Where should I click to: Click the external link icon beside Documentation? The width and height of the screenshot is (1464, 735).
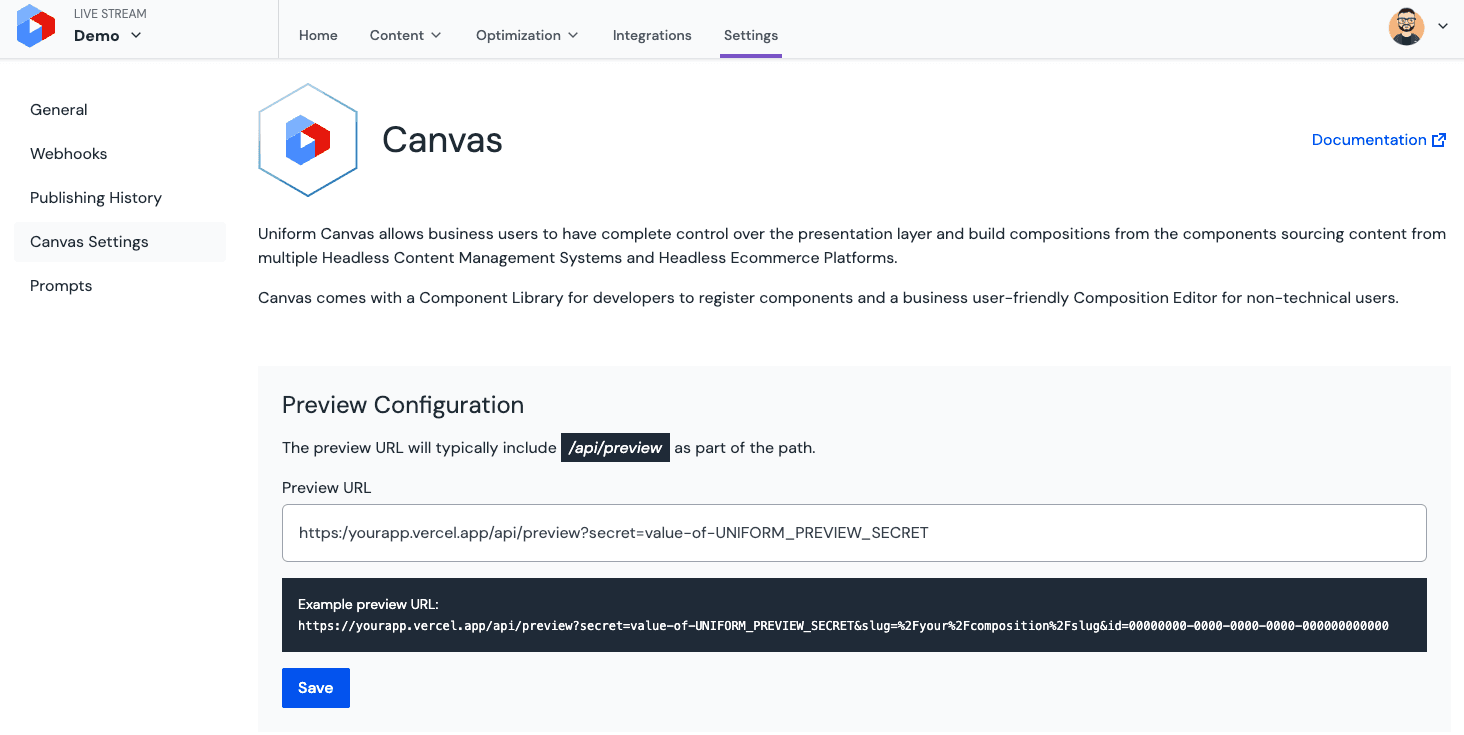pos(1439,139)
